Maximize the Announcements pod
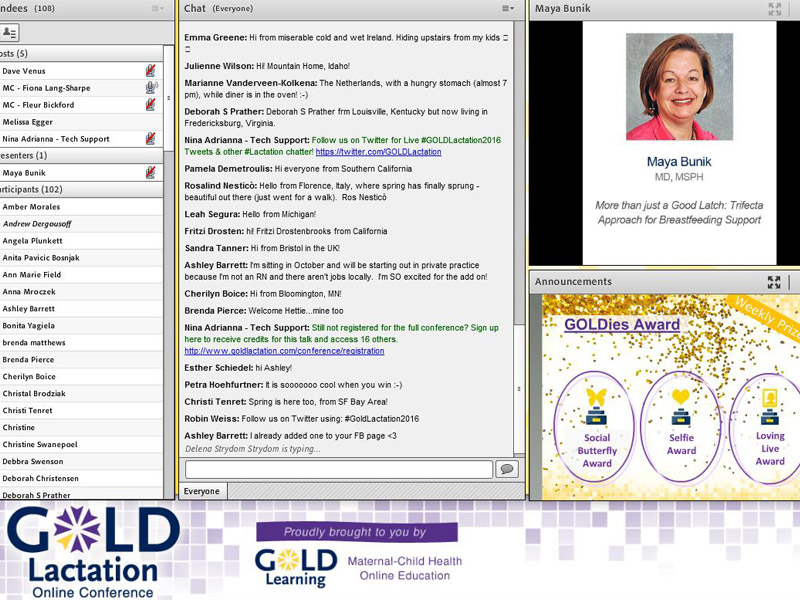 774,282
